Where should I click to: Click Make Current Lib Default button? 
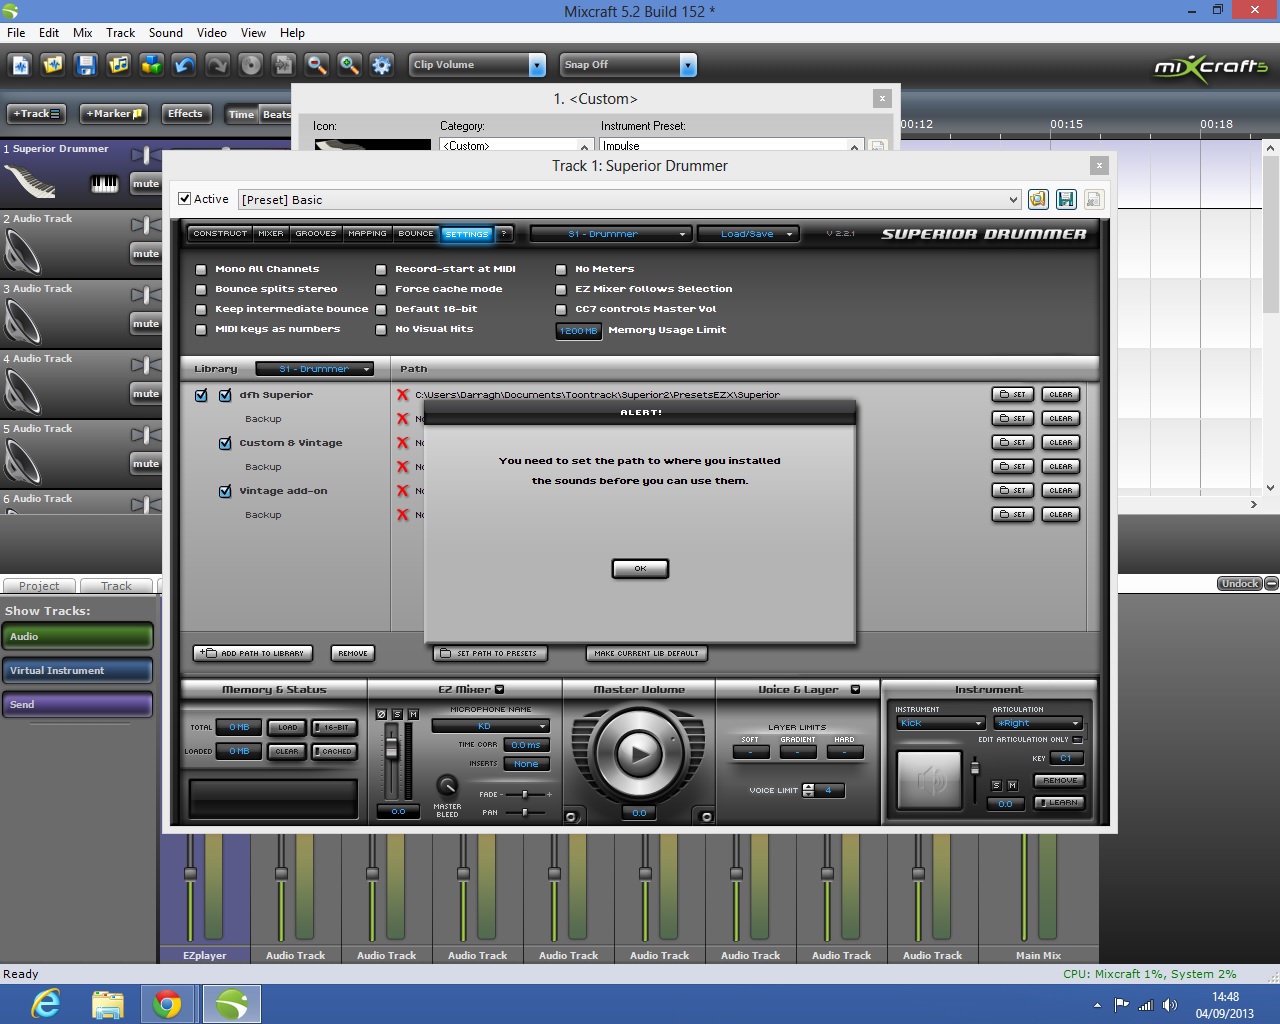click(x=646, y=653)
